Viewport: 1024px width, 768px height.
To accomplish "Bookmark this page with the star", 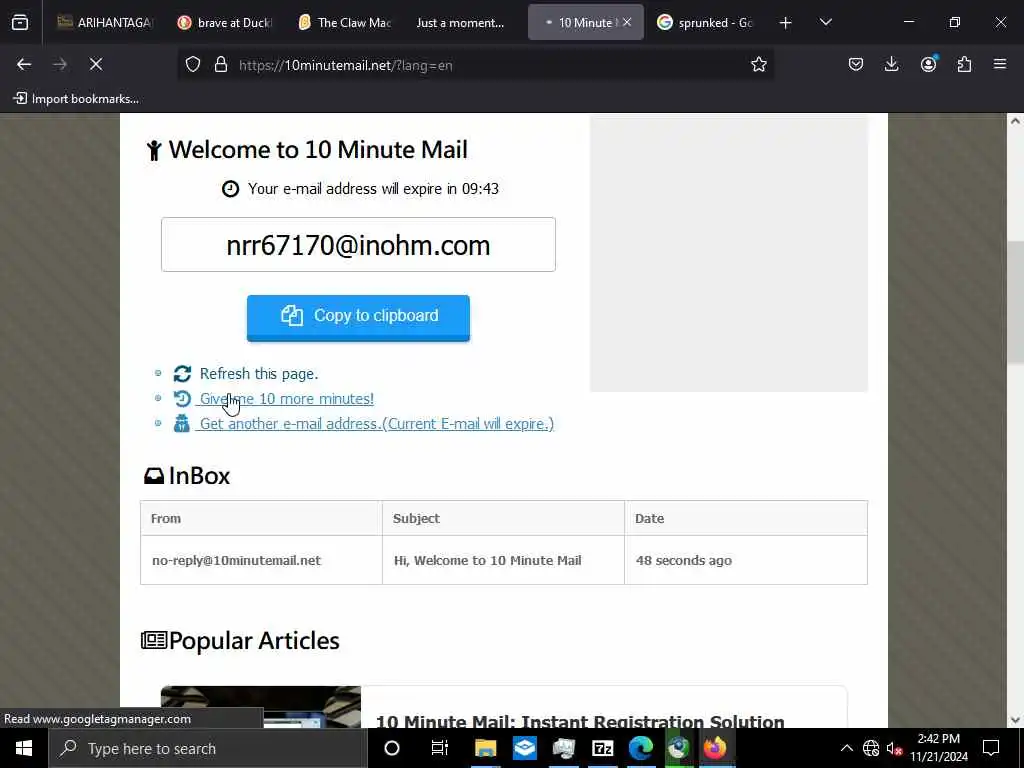I will [758, 65].
